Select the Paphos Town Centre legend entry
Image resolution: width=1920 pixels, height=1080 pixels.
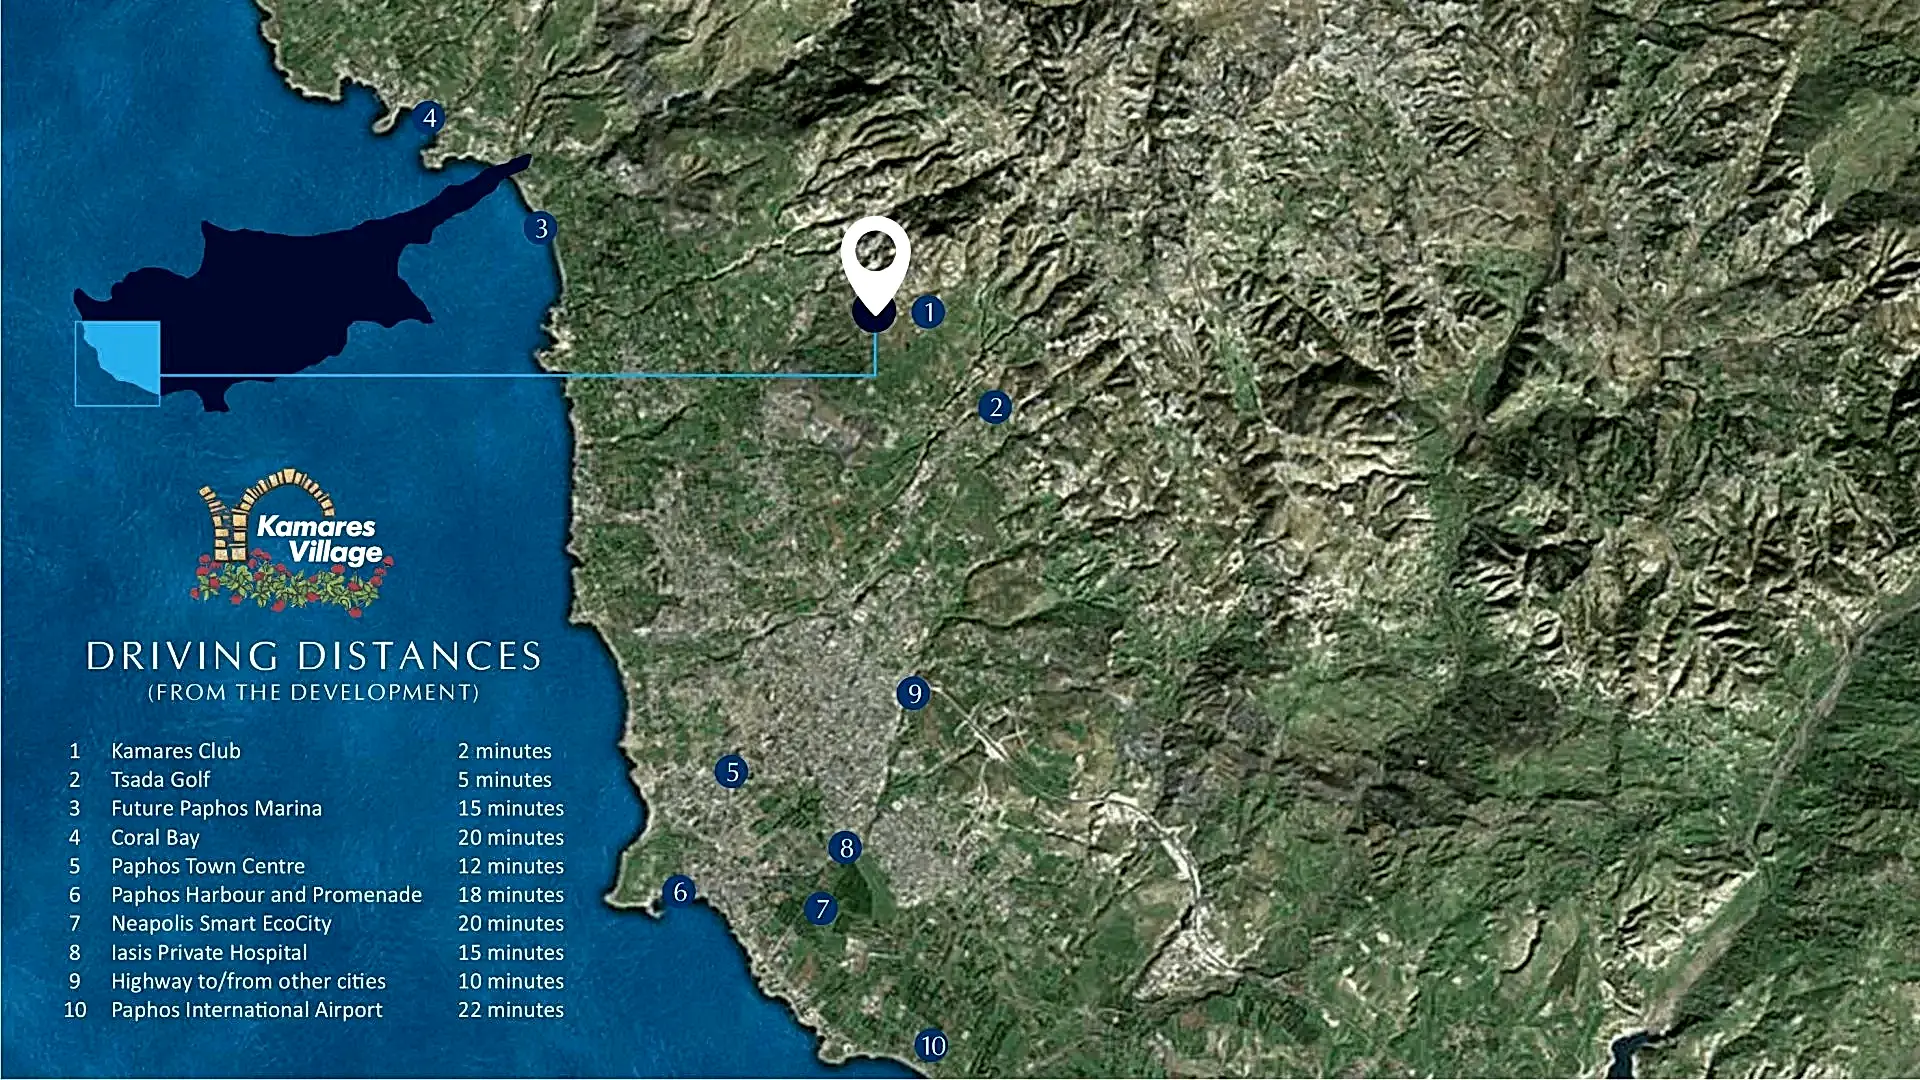[208, 866]
